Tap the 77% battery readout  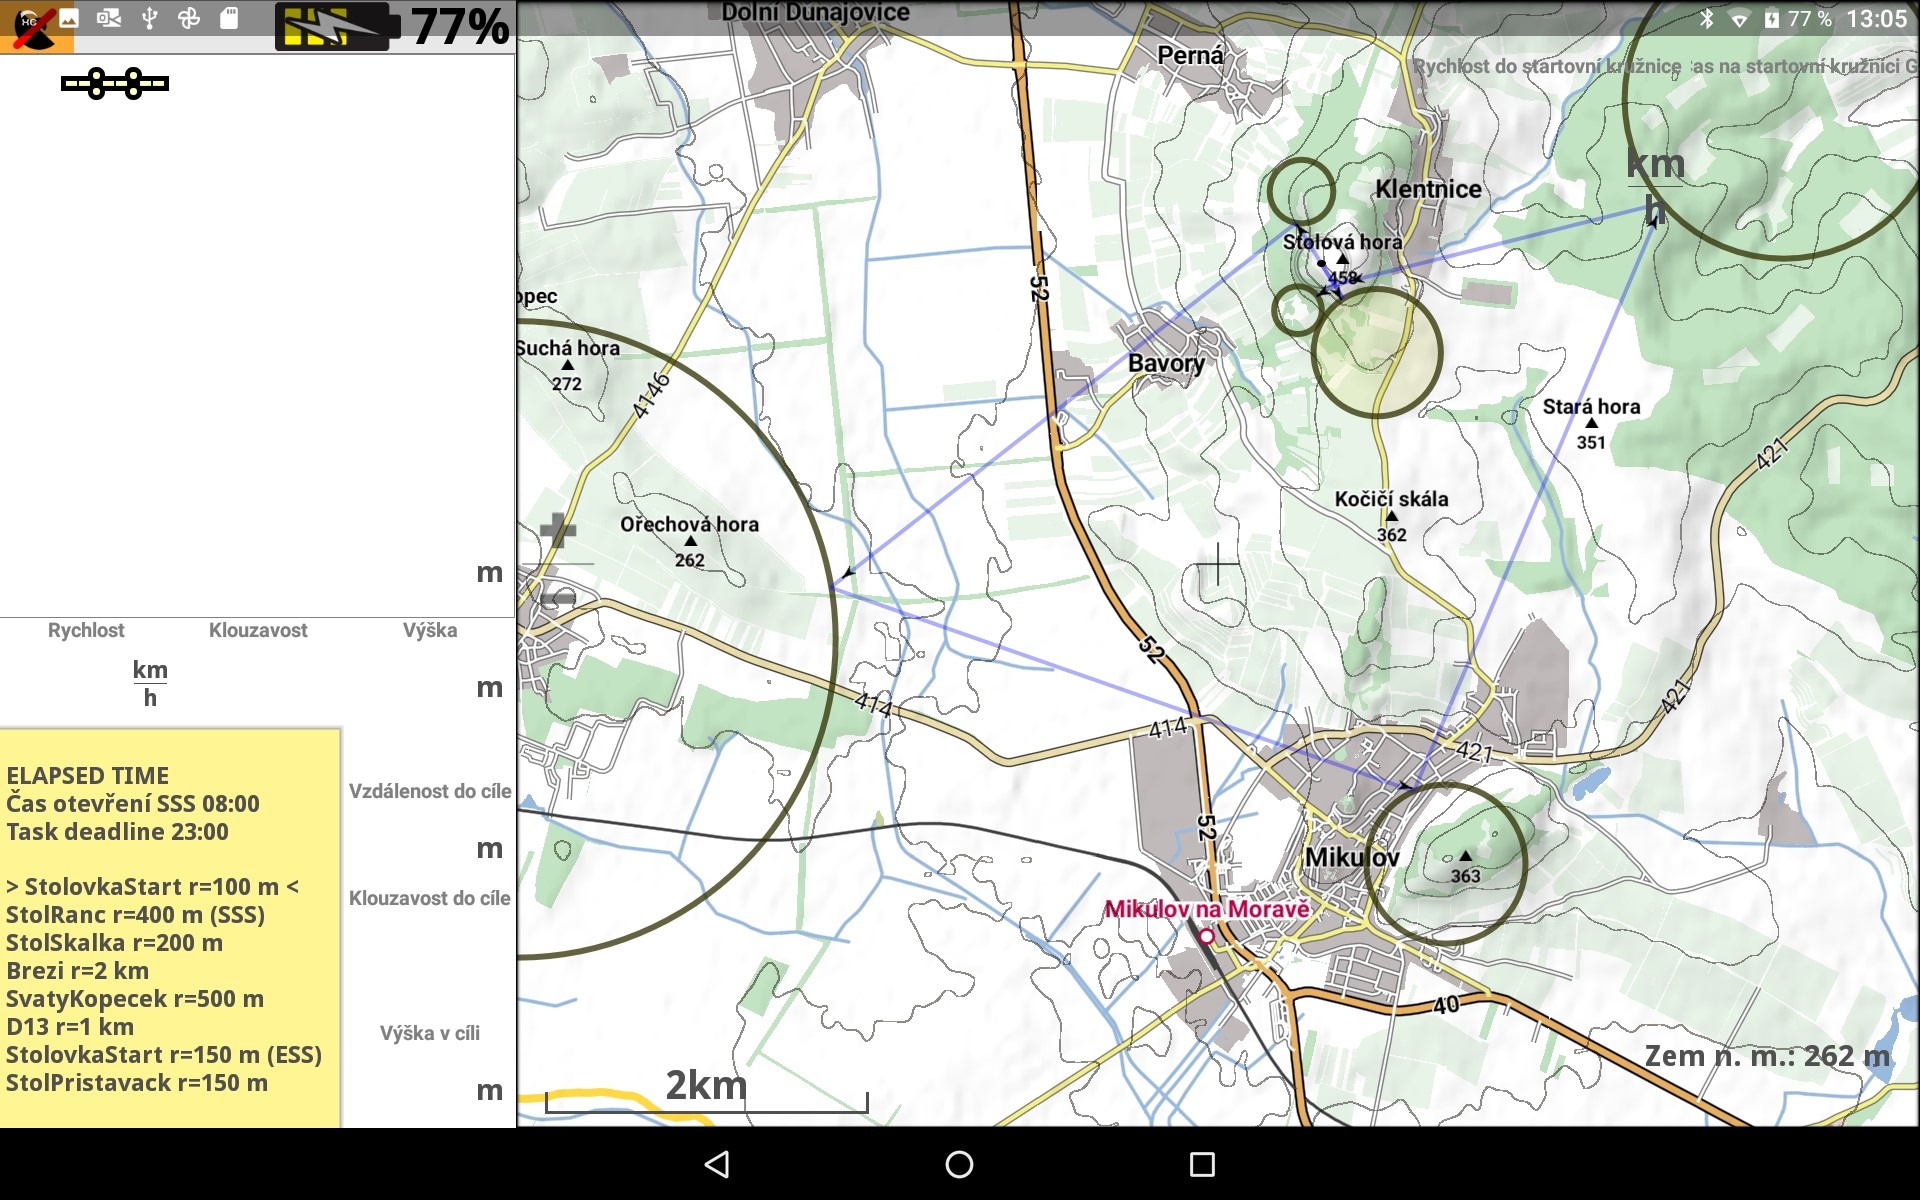[x=460, y=26]
